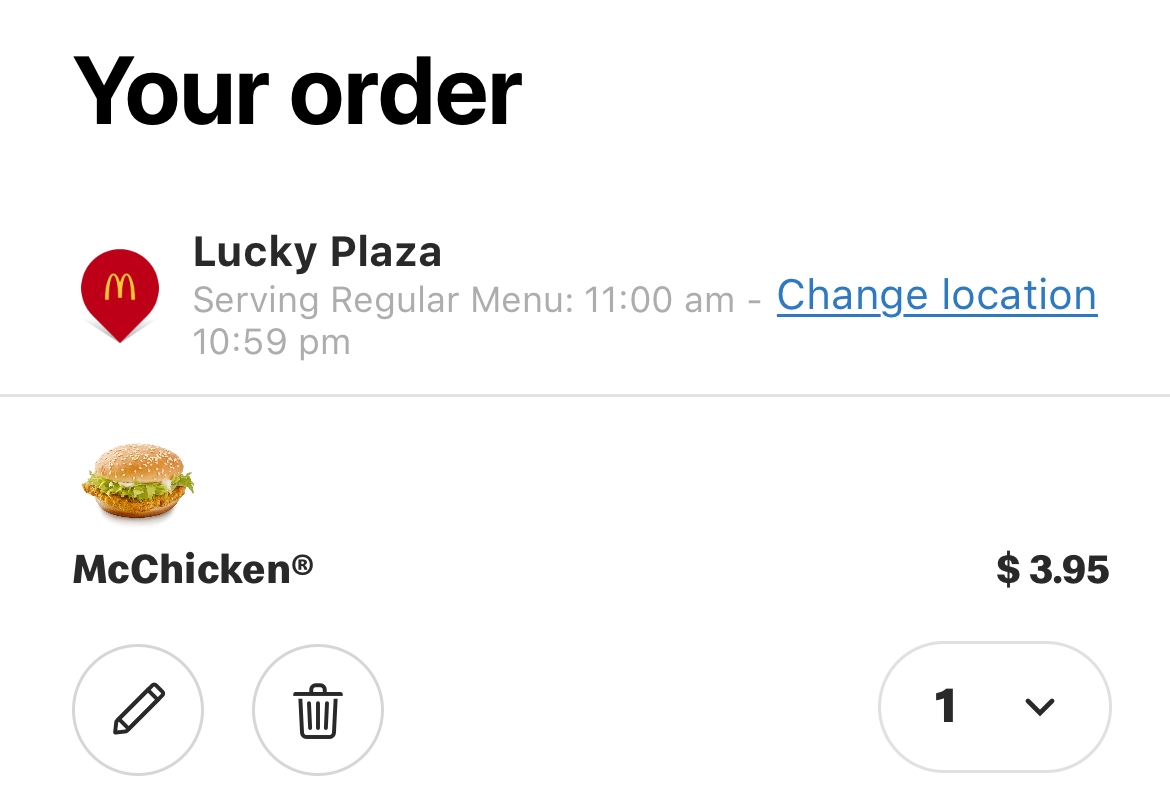Click the McChicken burger thumbnail image
The width and height of the screenshot is (1170, 801).
click(138, 481)
